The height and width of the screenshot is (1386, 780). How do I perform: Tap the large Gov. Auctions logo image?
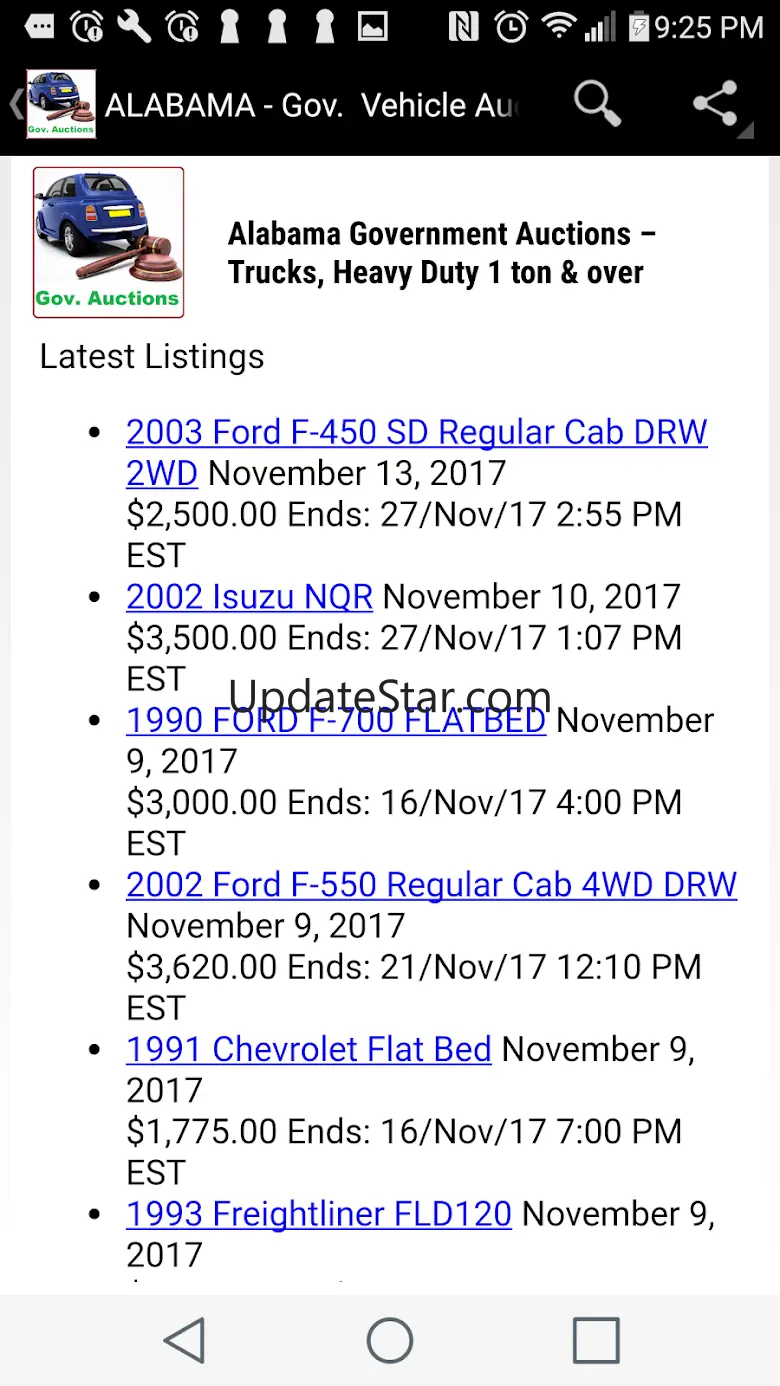click(x=109, y=243)
